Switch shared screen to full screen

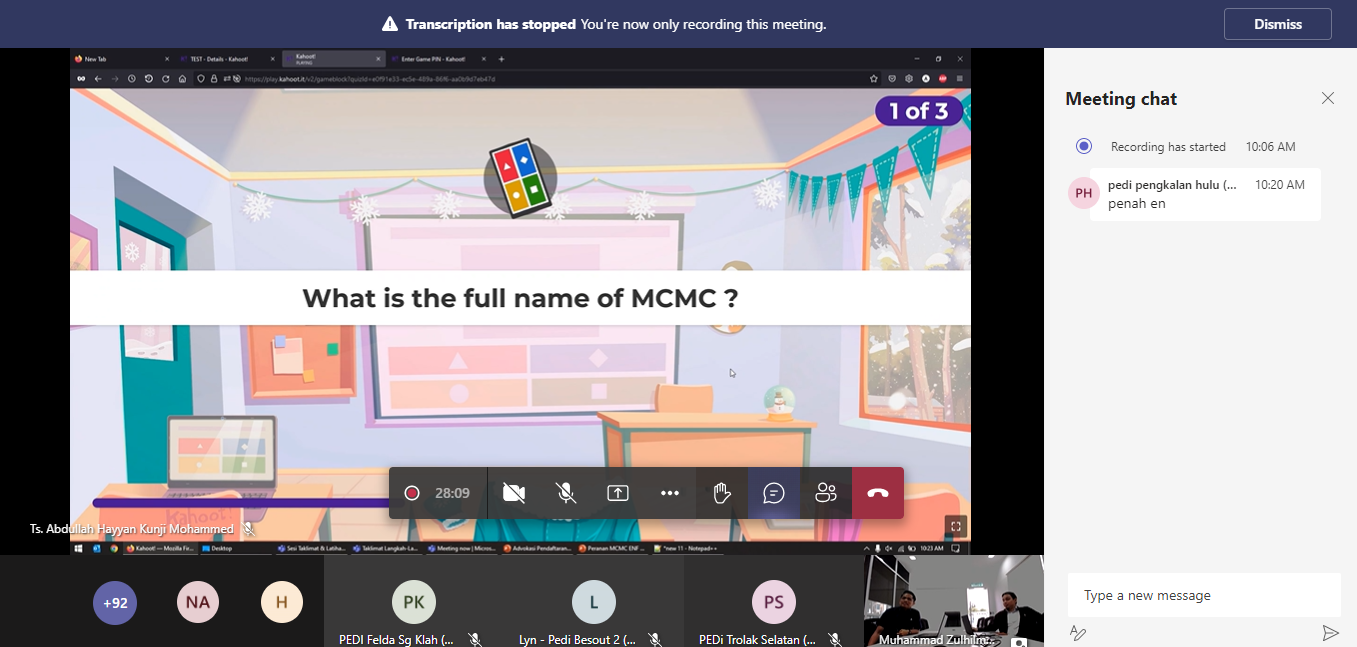click(956, 526)
